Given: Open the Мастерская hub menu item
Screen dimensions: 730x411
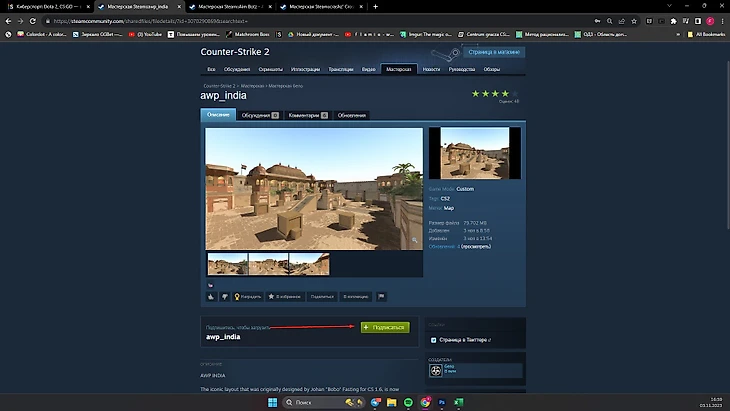Looking at the screenshot, I should click(x=398, y=69).
